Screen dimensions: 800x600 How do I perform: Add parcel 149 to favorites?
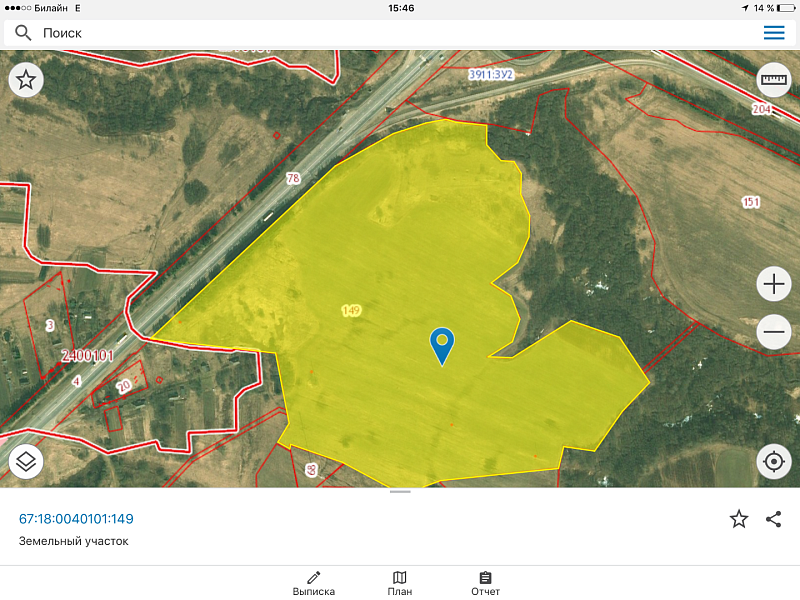[x=739, y=518]
